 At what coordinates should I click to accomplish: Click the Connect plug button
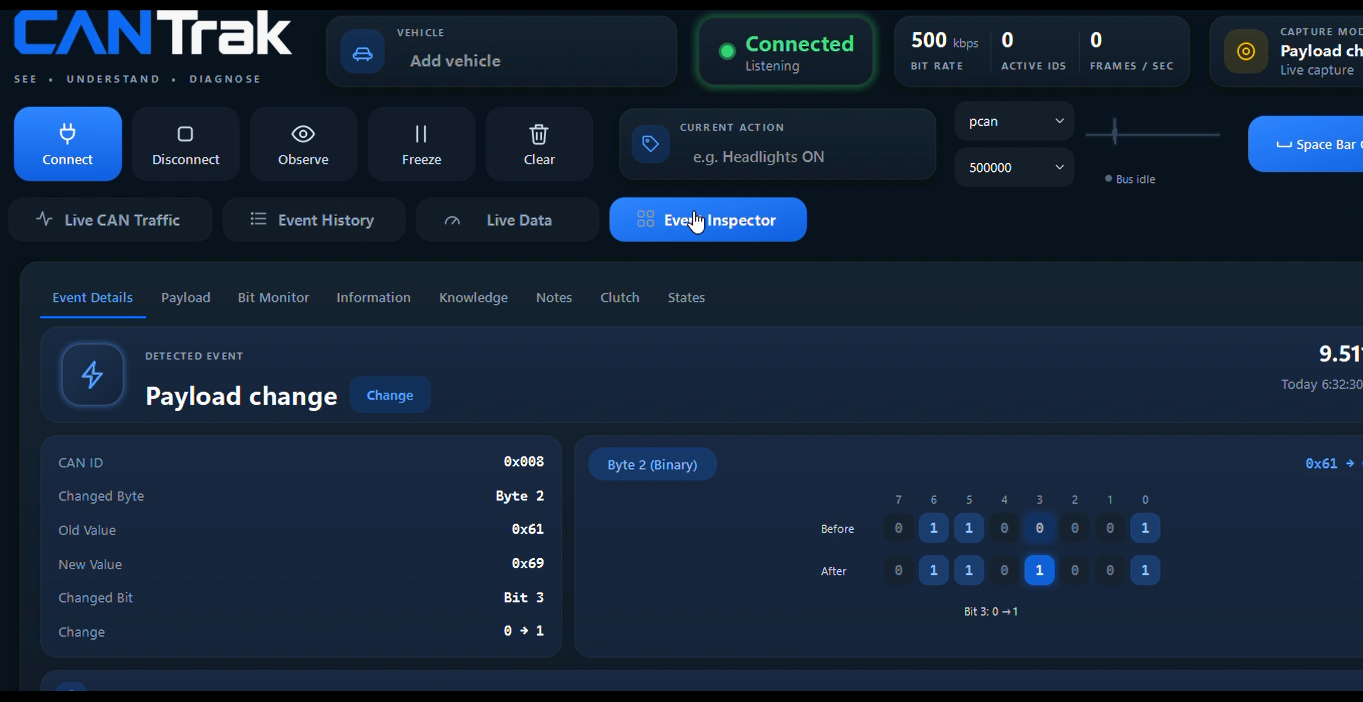tap(68, 144)
